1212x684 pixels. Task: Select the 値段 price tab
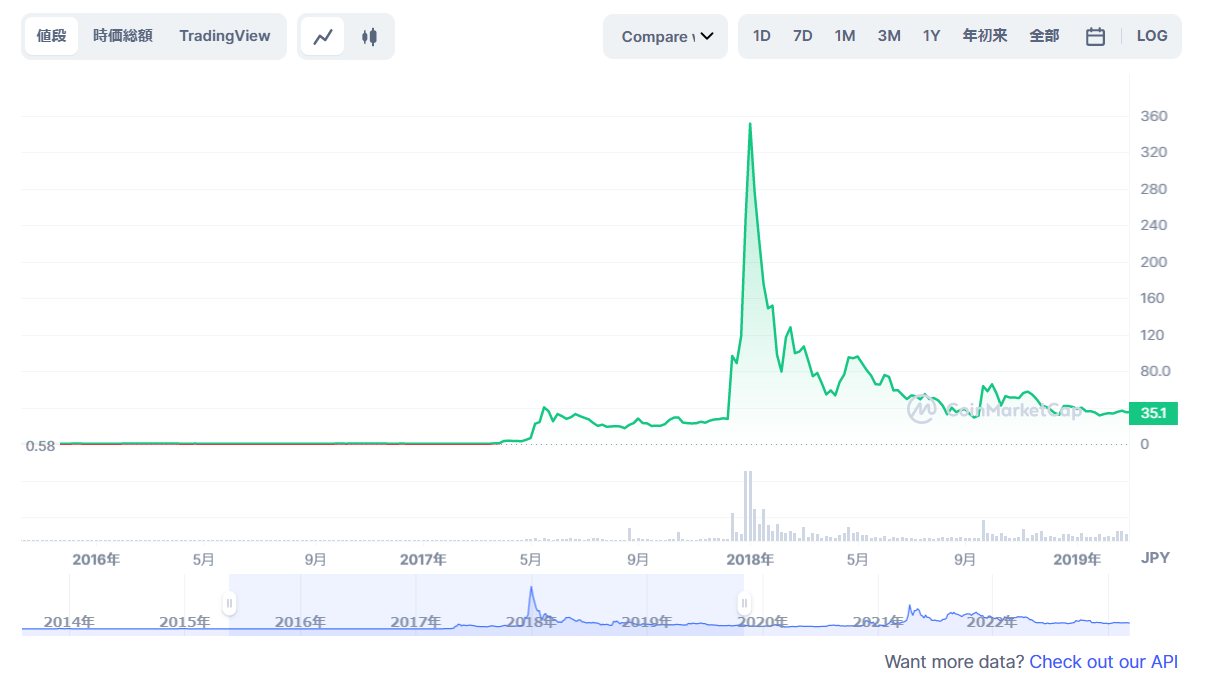click(x=51, y=35)
